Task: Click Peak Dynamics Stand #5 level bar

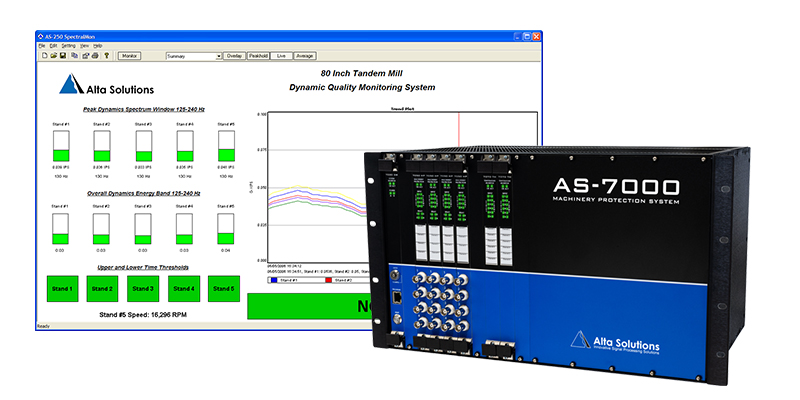Action: [227, 146]
